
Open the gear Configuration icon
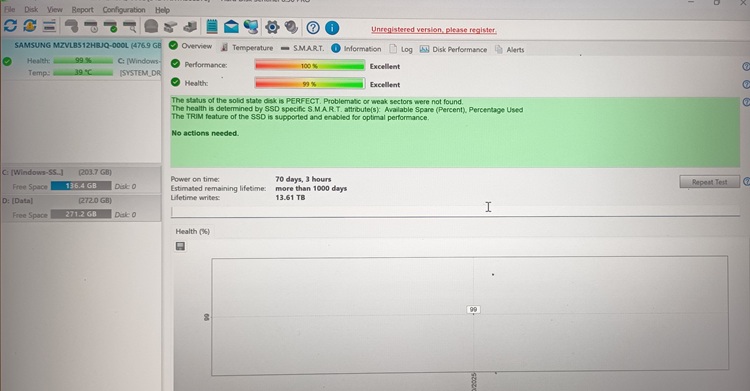[x=272, y=27]
